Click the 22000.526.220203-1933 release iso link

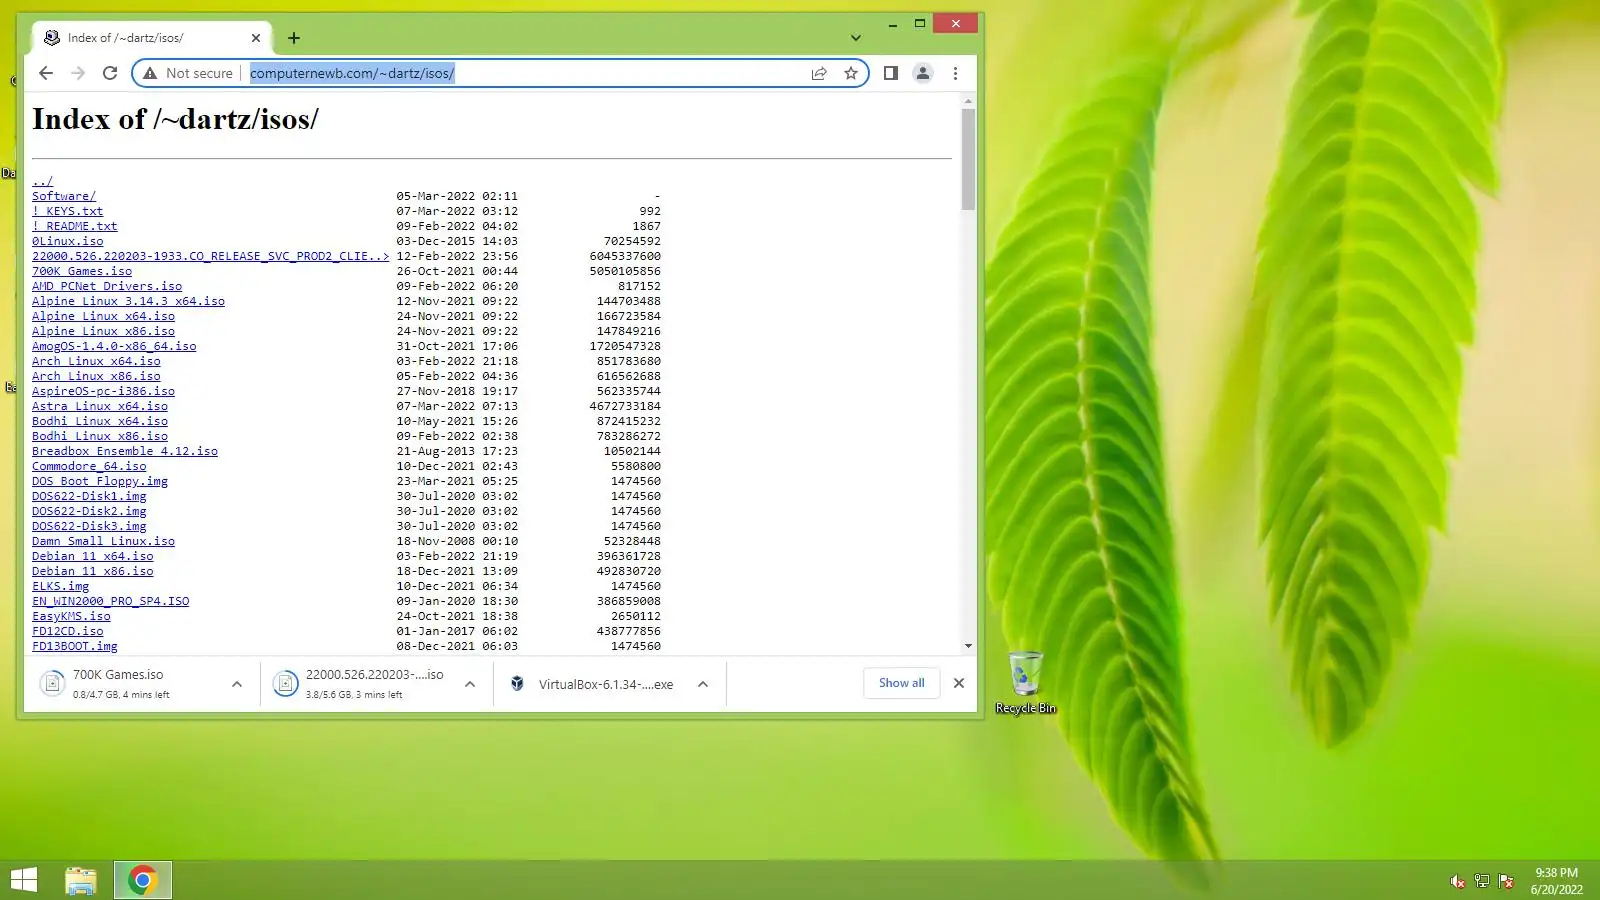pos(210,256)
